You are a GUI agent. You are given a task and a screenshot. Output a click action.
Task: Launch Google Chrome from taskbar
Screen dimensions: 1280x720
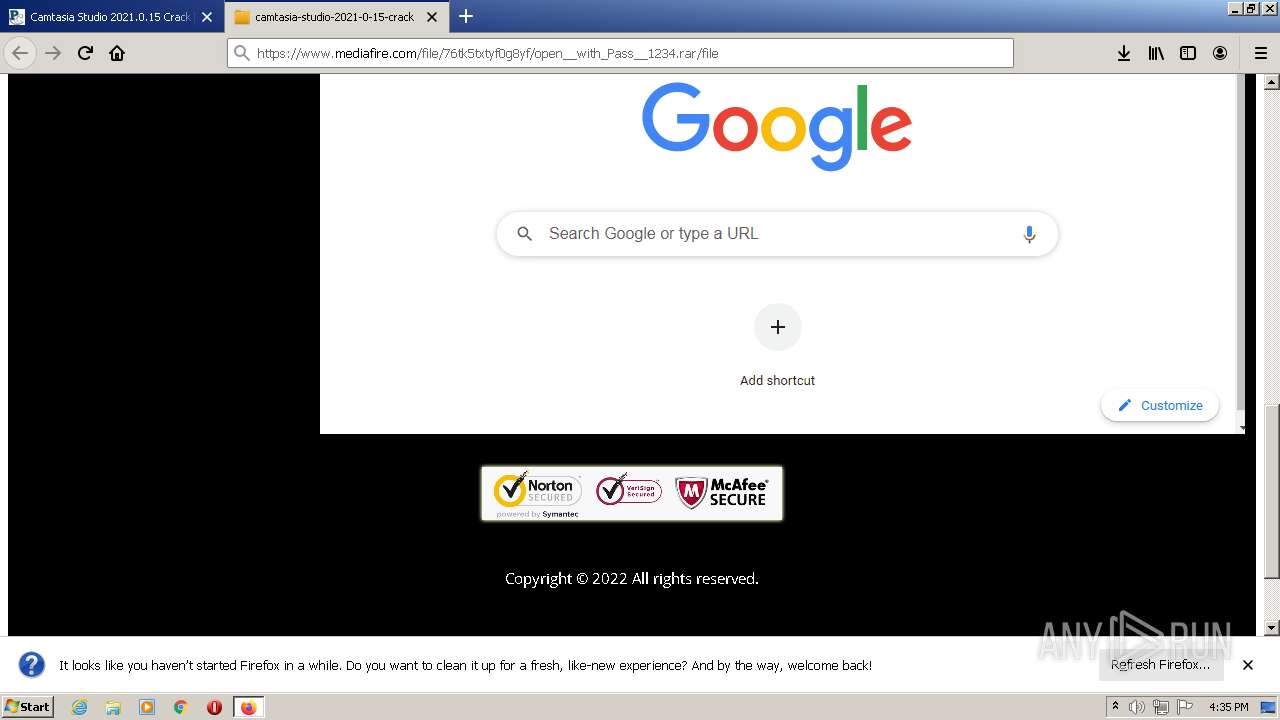click(x=181, y=707)
